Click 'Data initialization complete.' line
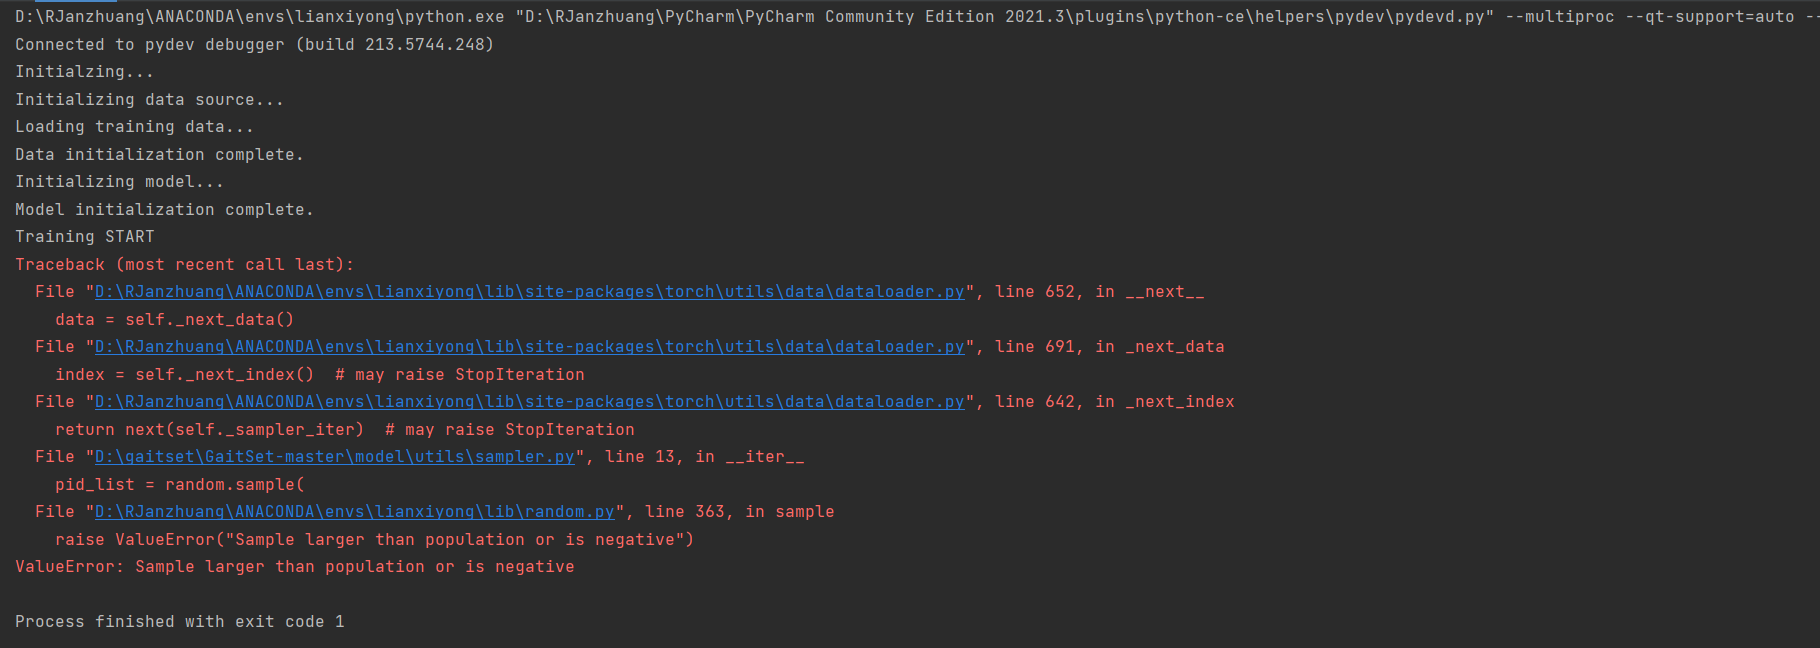Screen dimensions: 1820x648 [x=159, y=155]
